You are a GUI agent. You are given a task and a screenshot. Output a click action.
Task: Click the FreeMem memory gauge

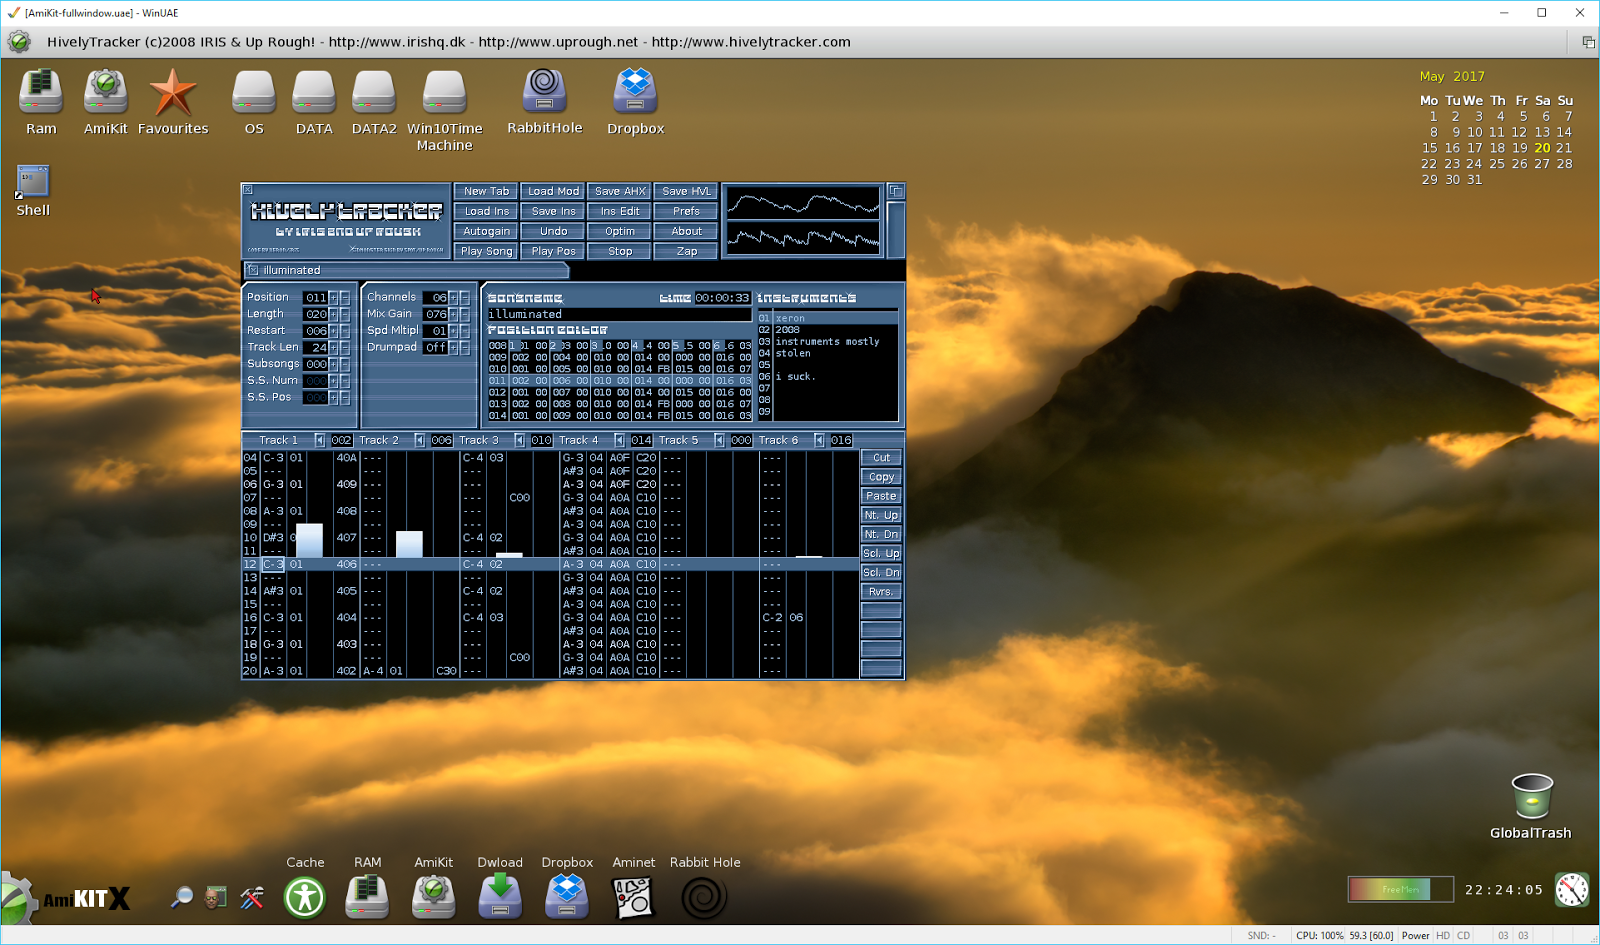click(1400, 889)
